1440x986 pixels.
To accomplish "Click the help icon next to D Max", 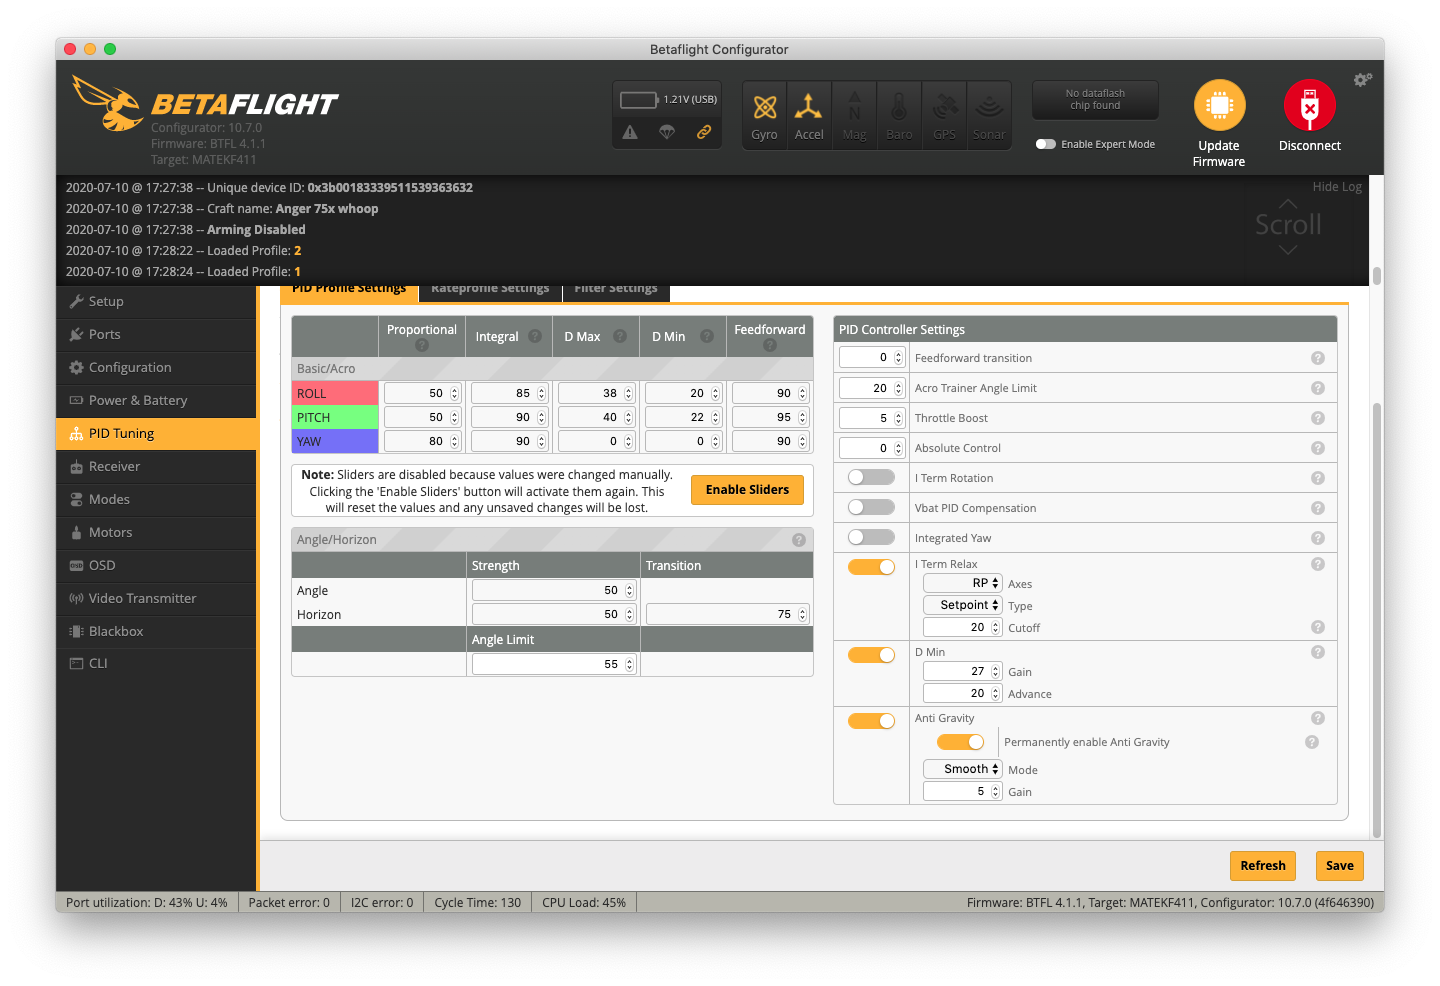I will (620, 336).
